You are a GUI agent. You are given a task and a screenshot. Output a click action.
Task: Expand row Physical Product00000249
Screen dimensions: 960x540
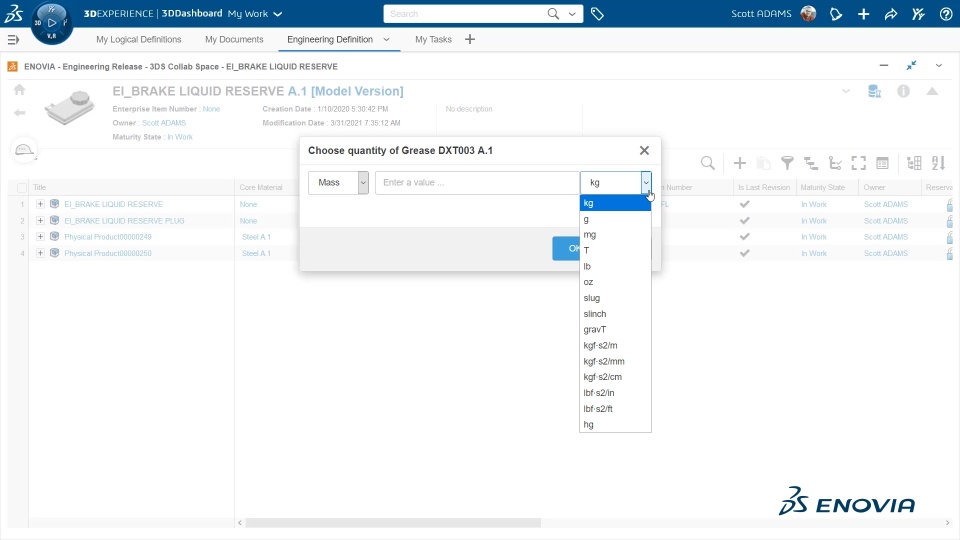point(40,236)
